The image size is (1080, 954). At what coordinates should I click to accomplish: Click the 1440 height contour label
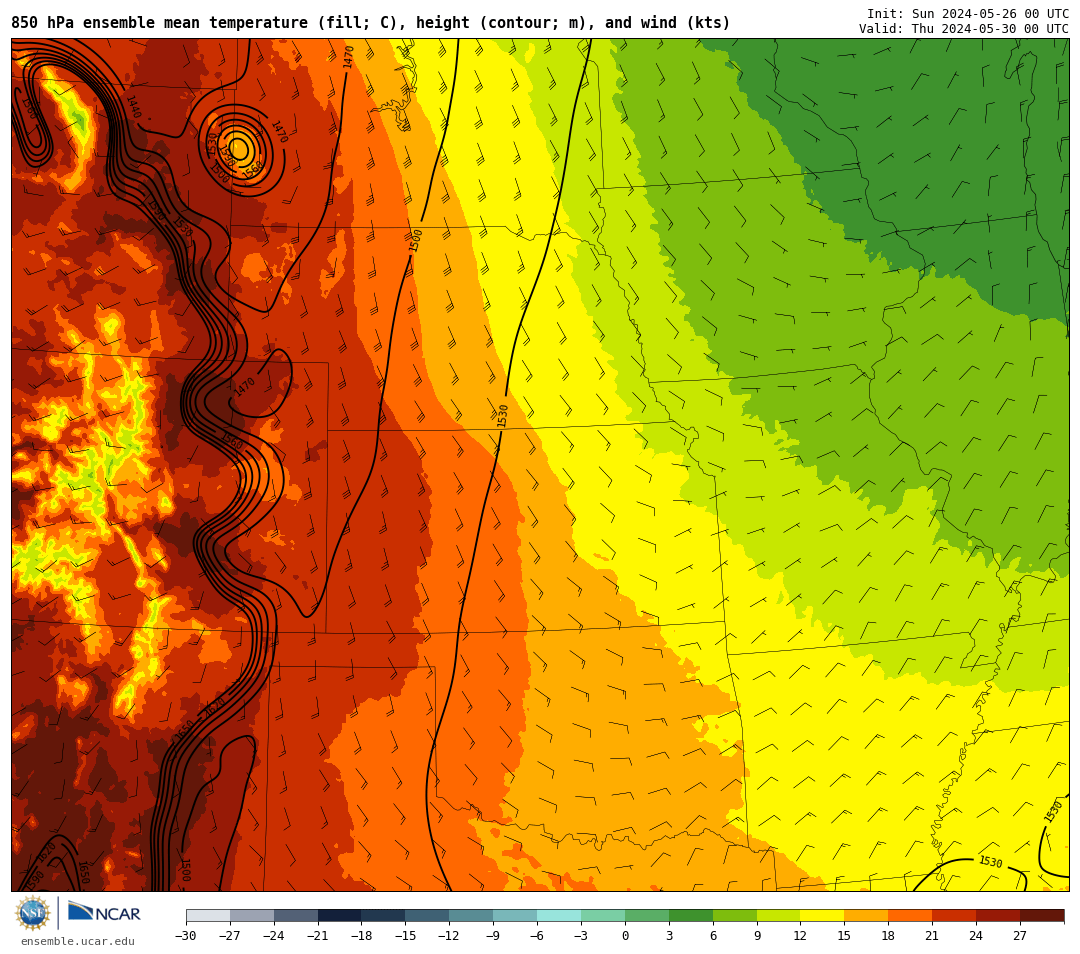click(x=133, y=107)
